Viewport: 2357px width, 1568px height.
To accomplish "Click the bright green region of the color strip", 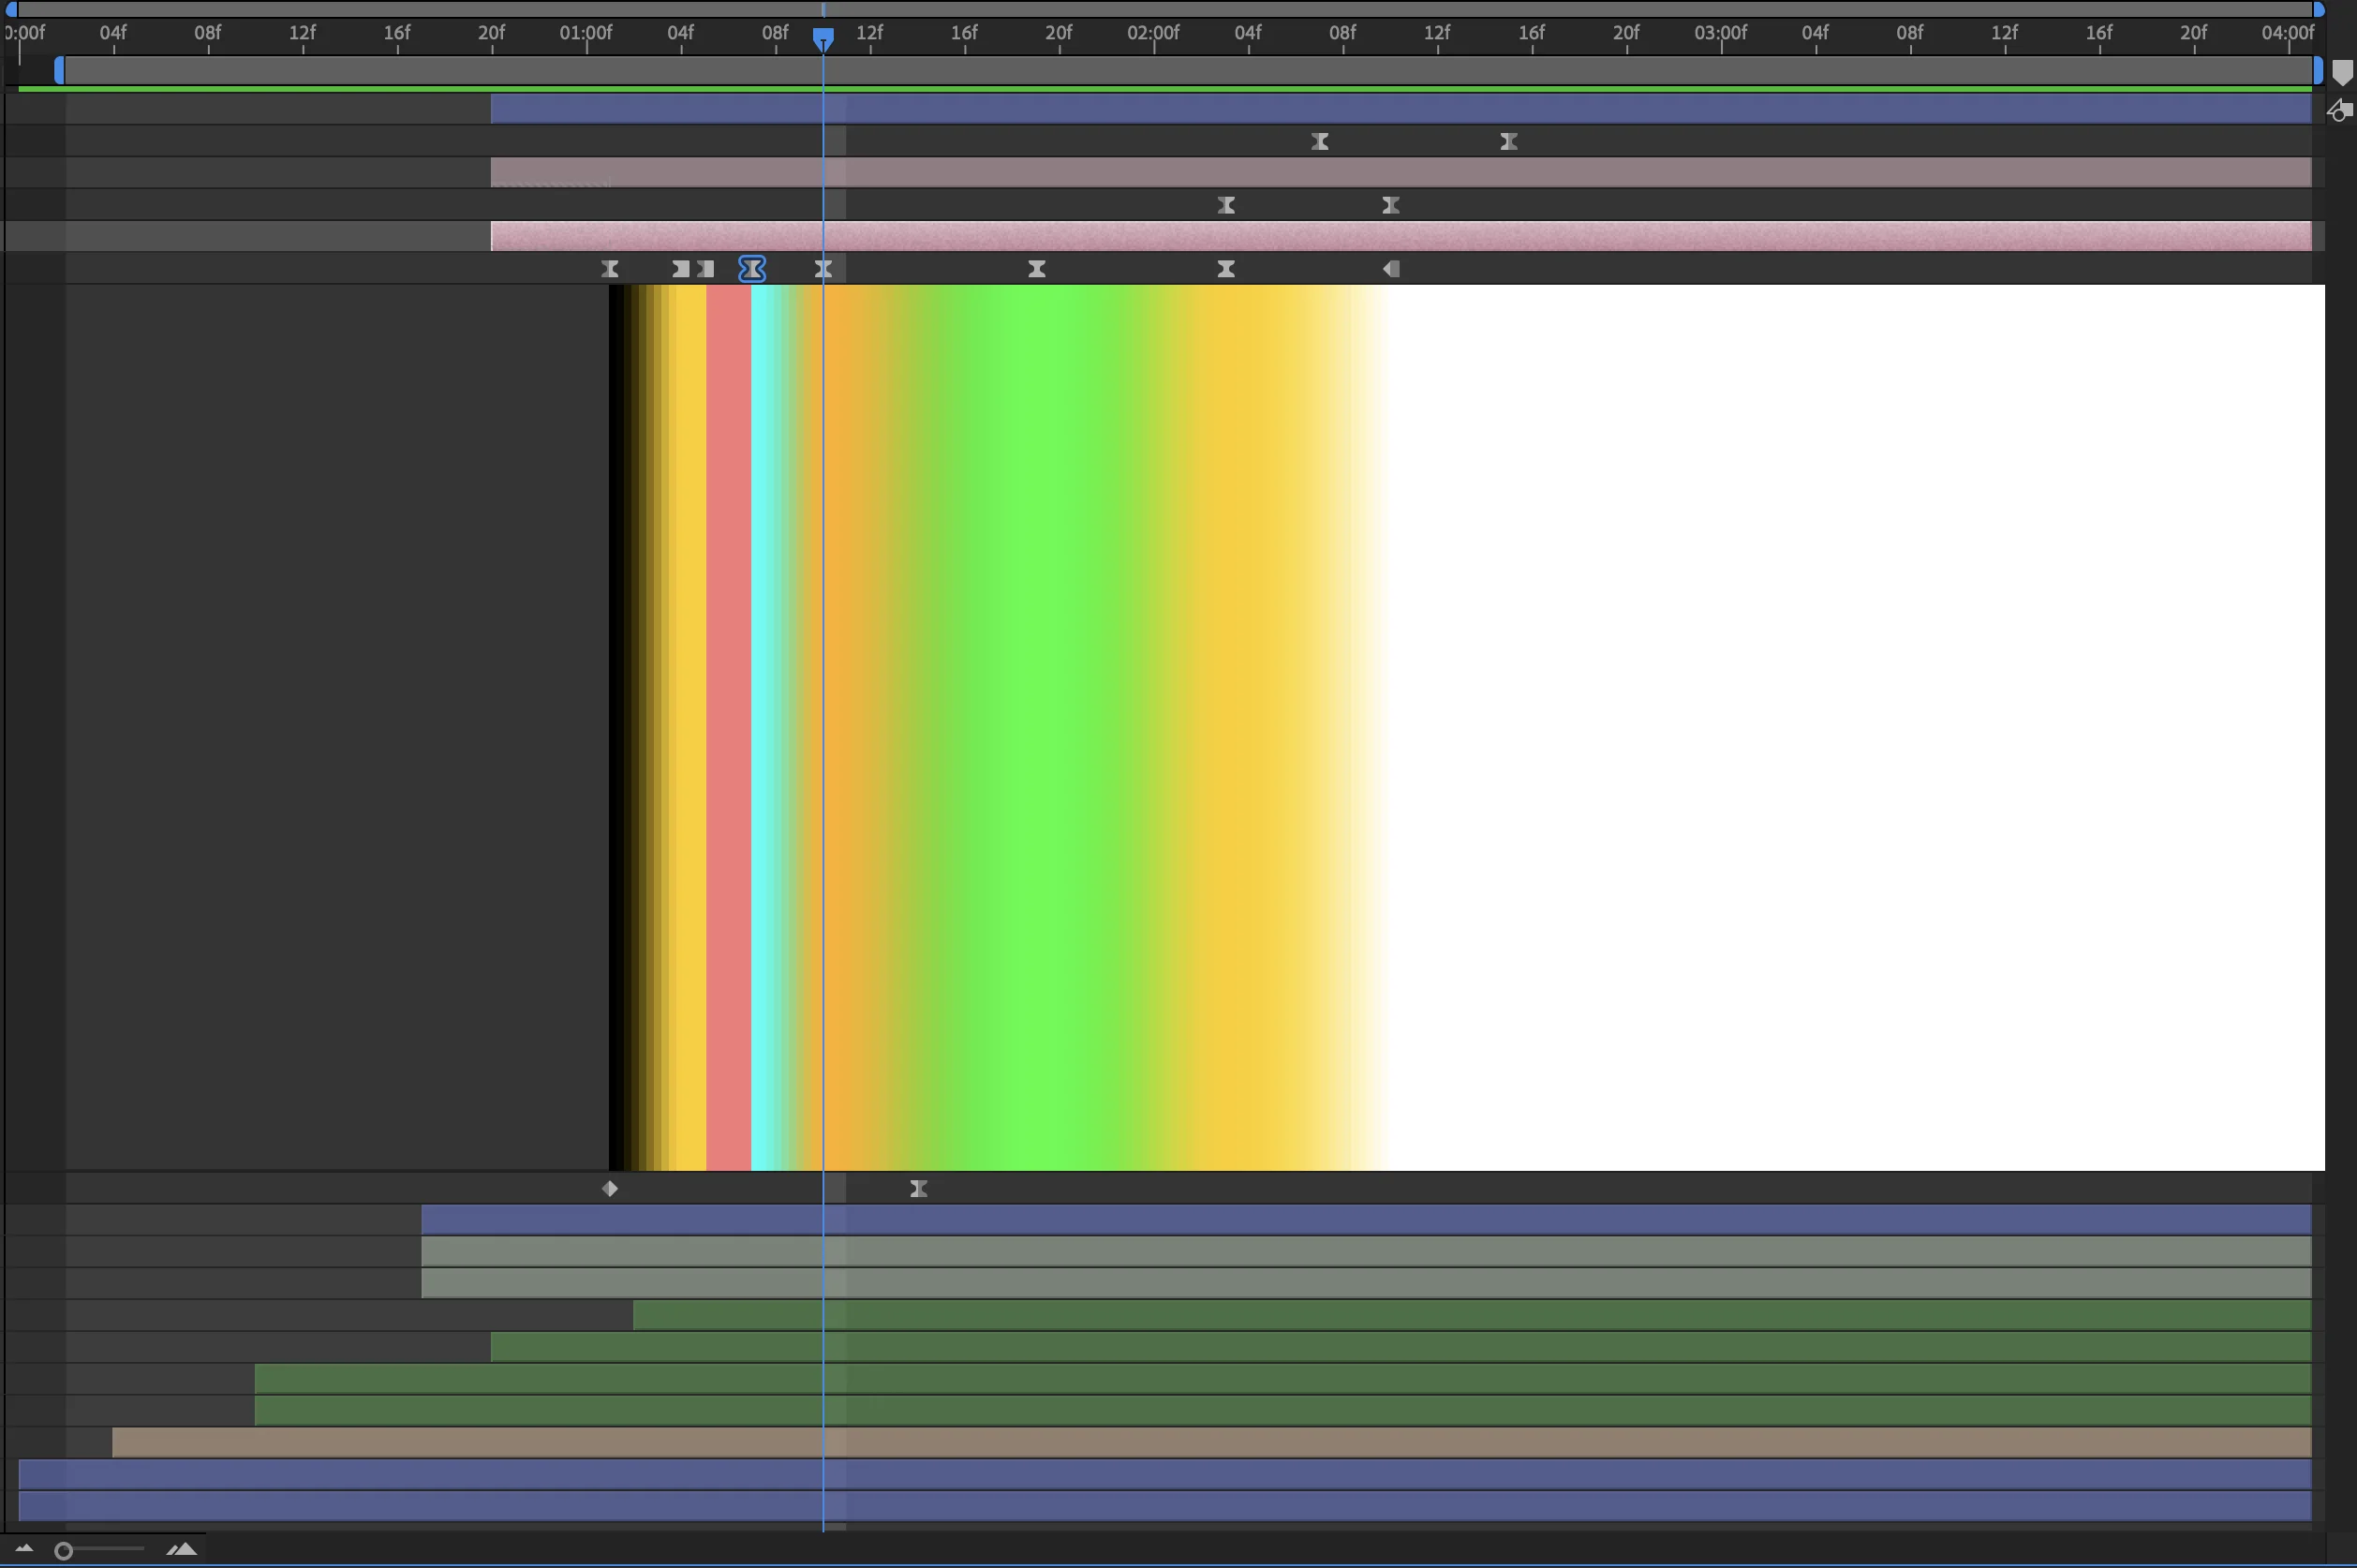I will click(1035, 727).
